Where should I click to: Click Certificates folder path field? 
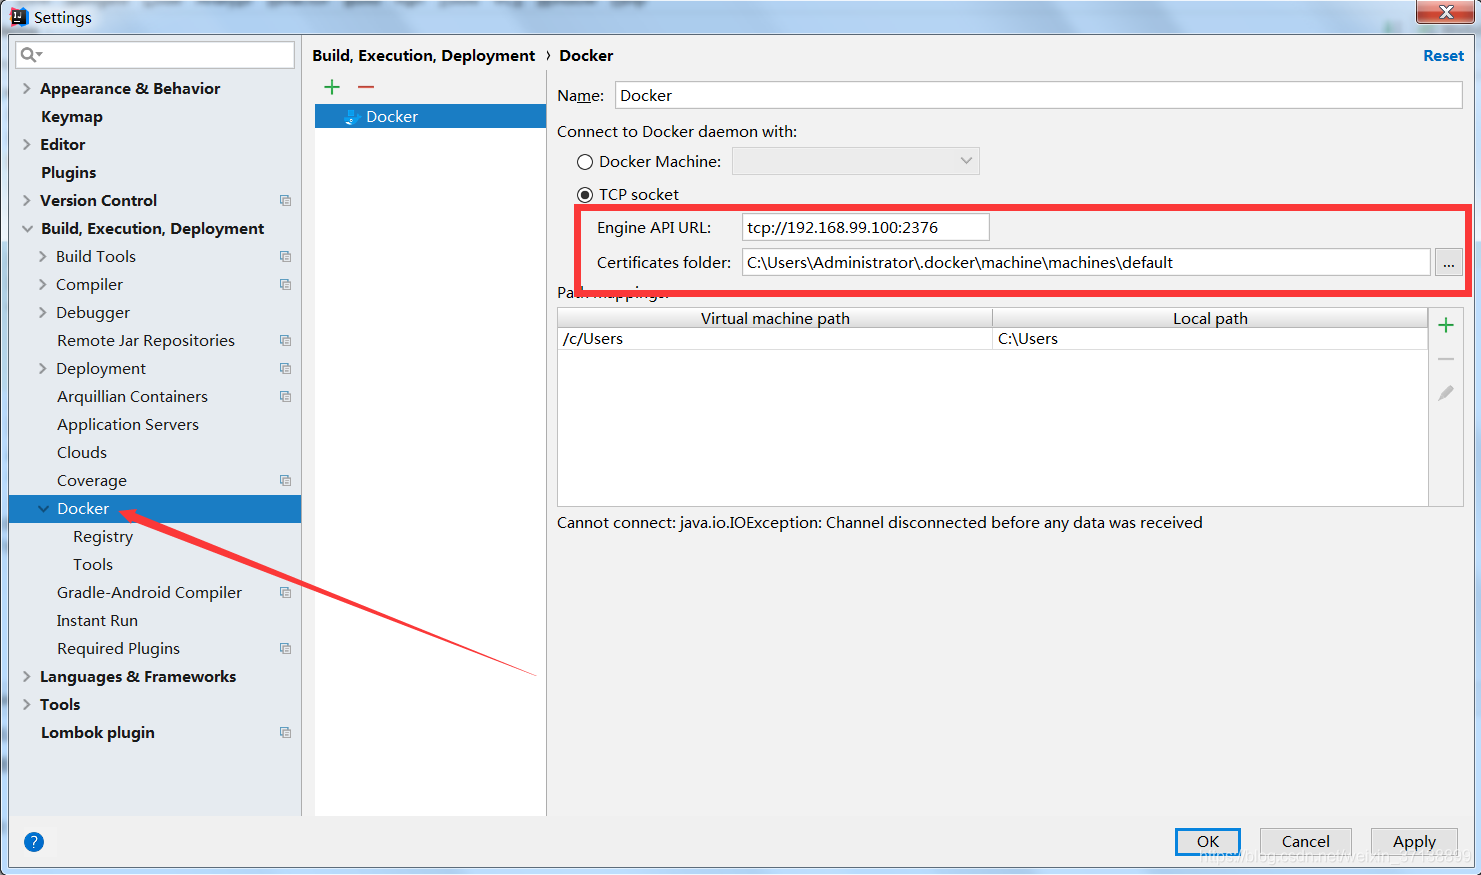click(1086, 263)
